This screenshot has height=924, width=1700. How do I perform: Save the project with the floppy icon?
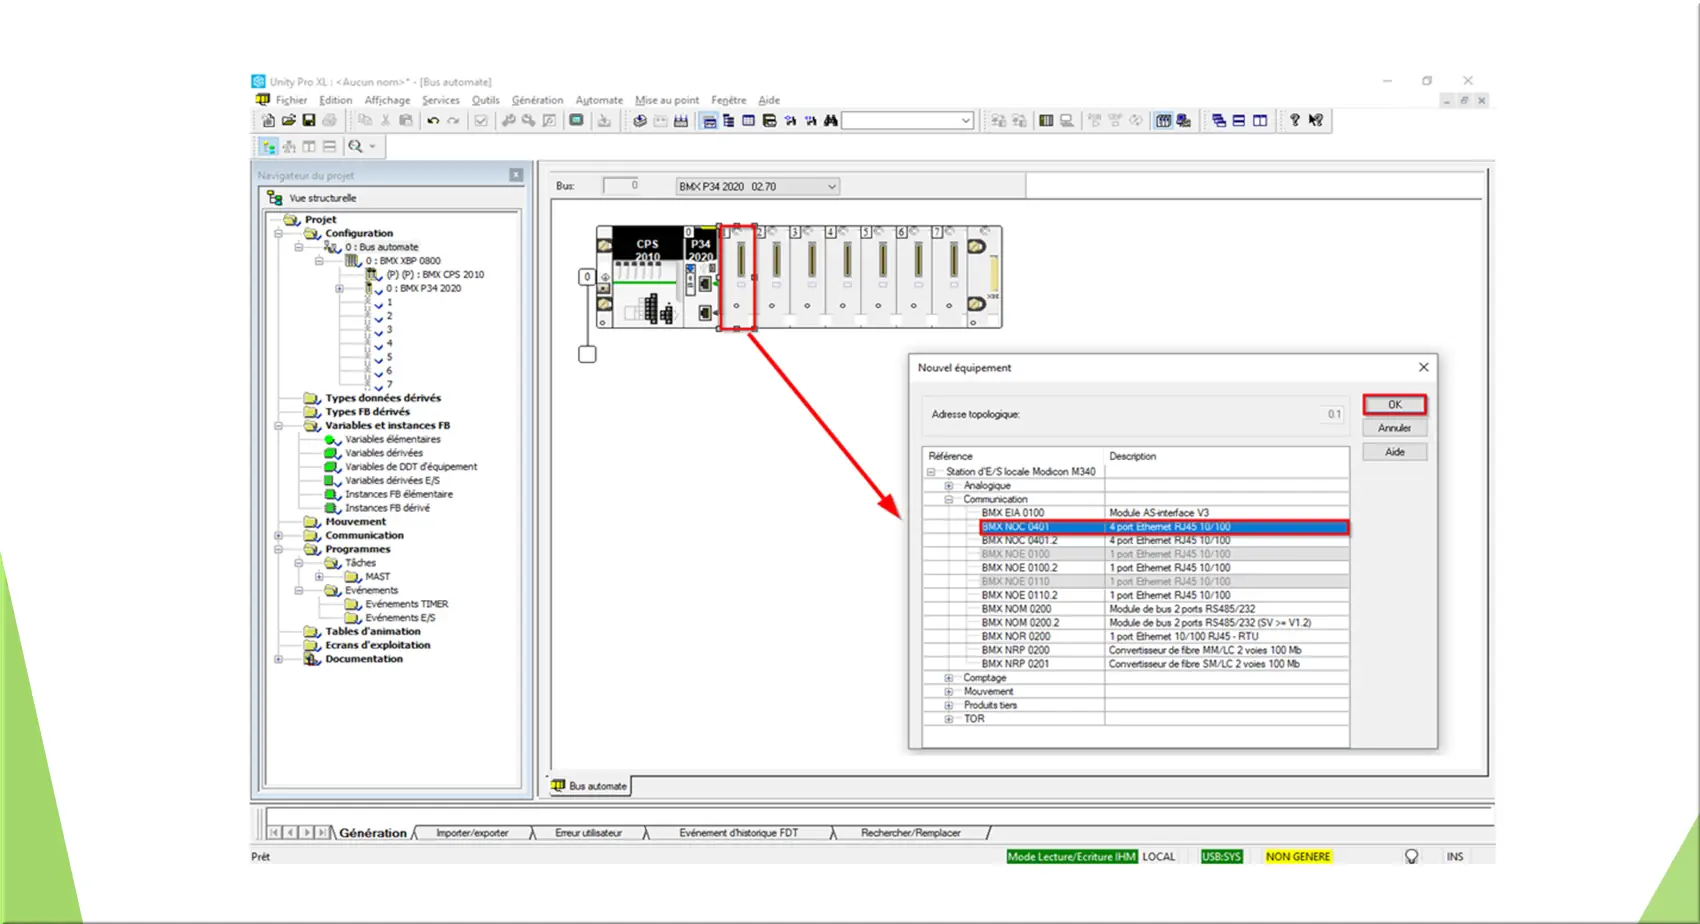[x=309, y=121]
